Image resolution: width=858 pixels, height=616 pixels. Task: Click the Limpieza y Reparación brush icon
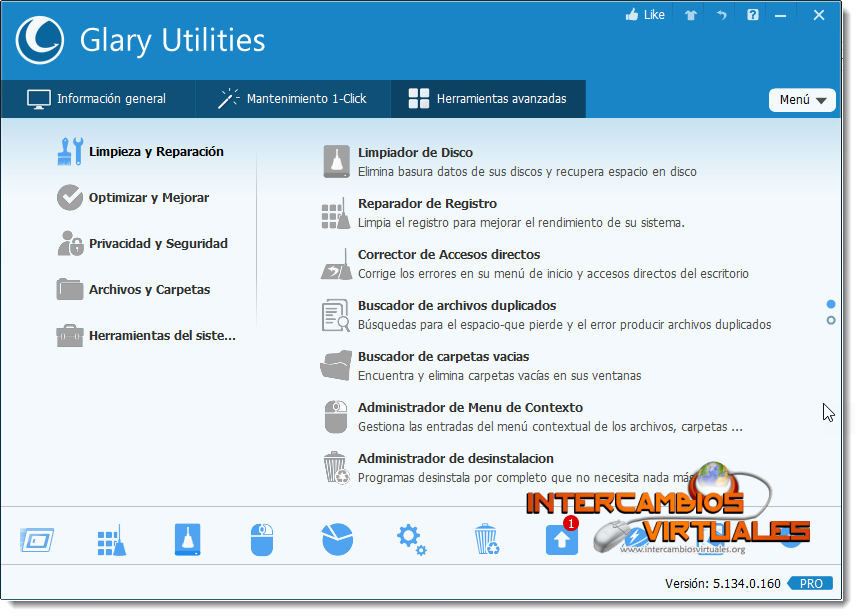[x=70, y=152]
